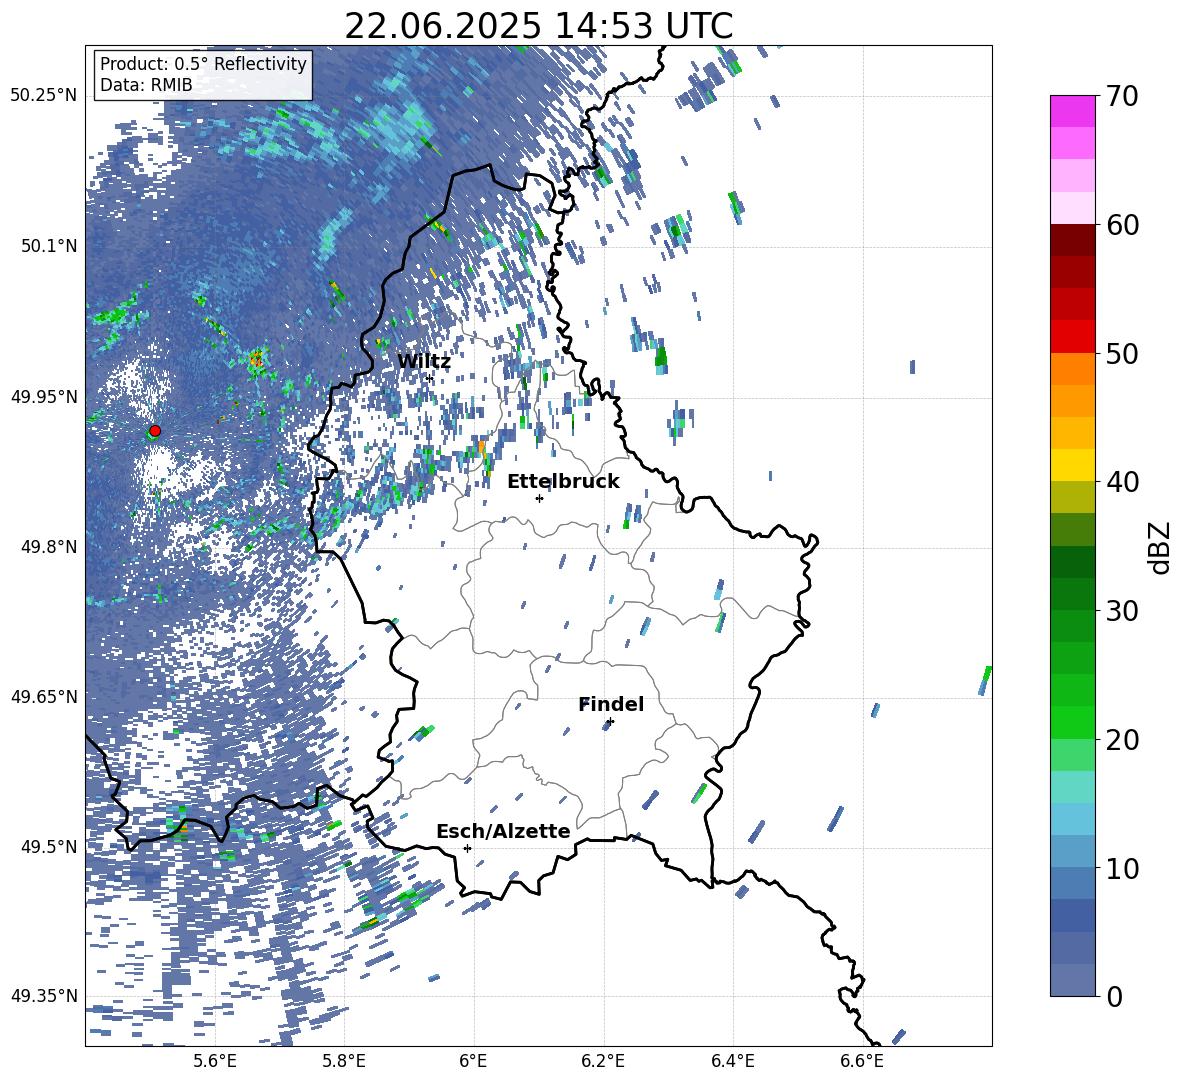Click the title 22.06.2025 14:53 UTC
This screenshot has width=1184, height=1081.
[538, 26]
